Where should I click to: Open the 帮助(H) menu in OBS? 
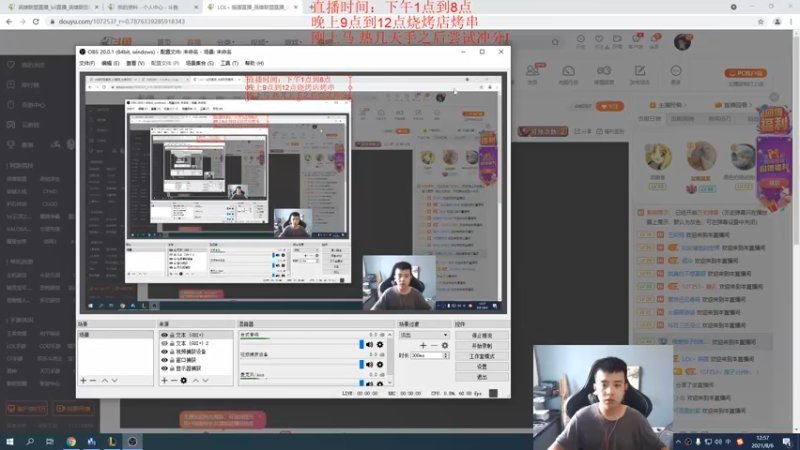(x=254, y=63)
